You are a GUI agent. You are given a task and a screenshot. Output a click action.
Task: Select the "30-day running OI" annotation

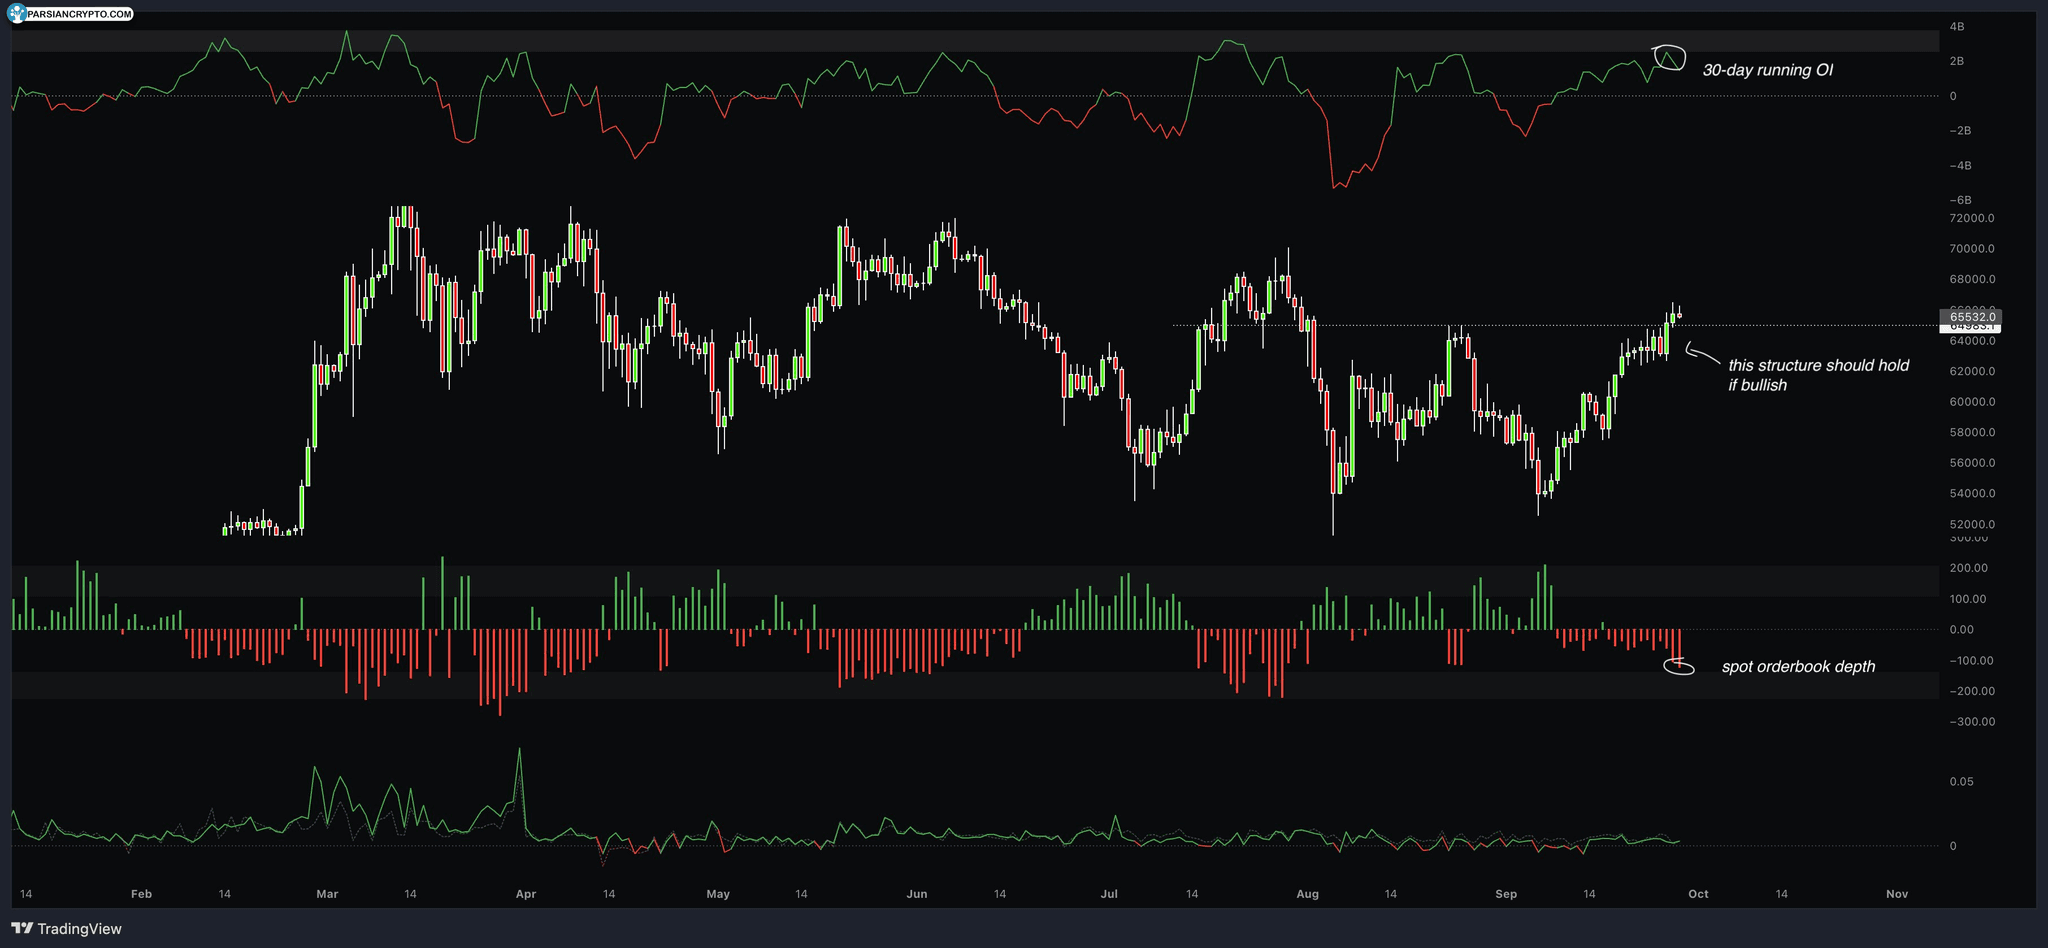tap(1767, 70)
